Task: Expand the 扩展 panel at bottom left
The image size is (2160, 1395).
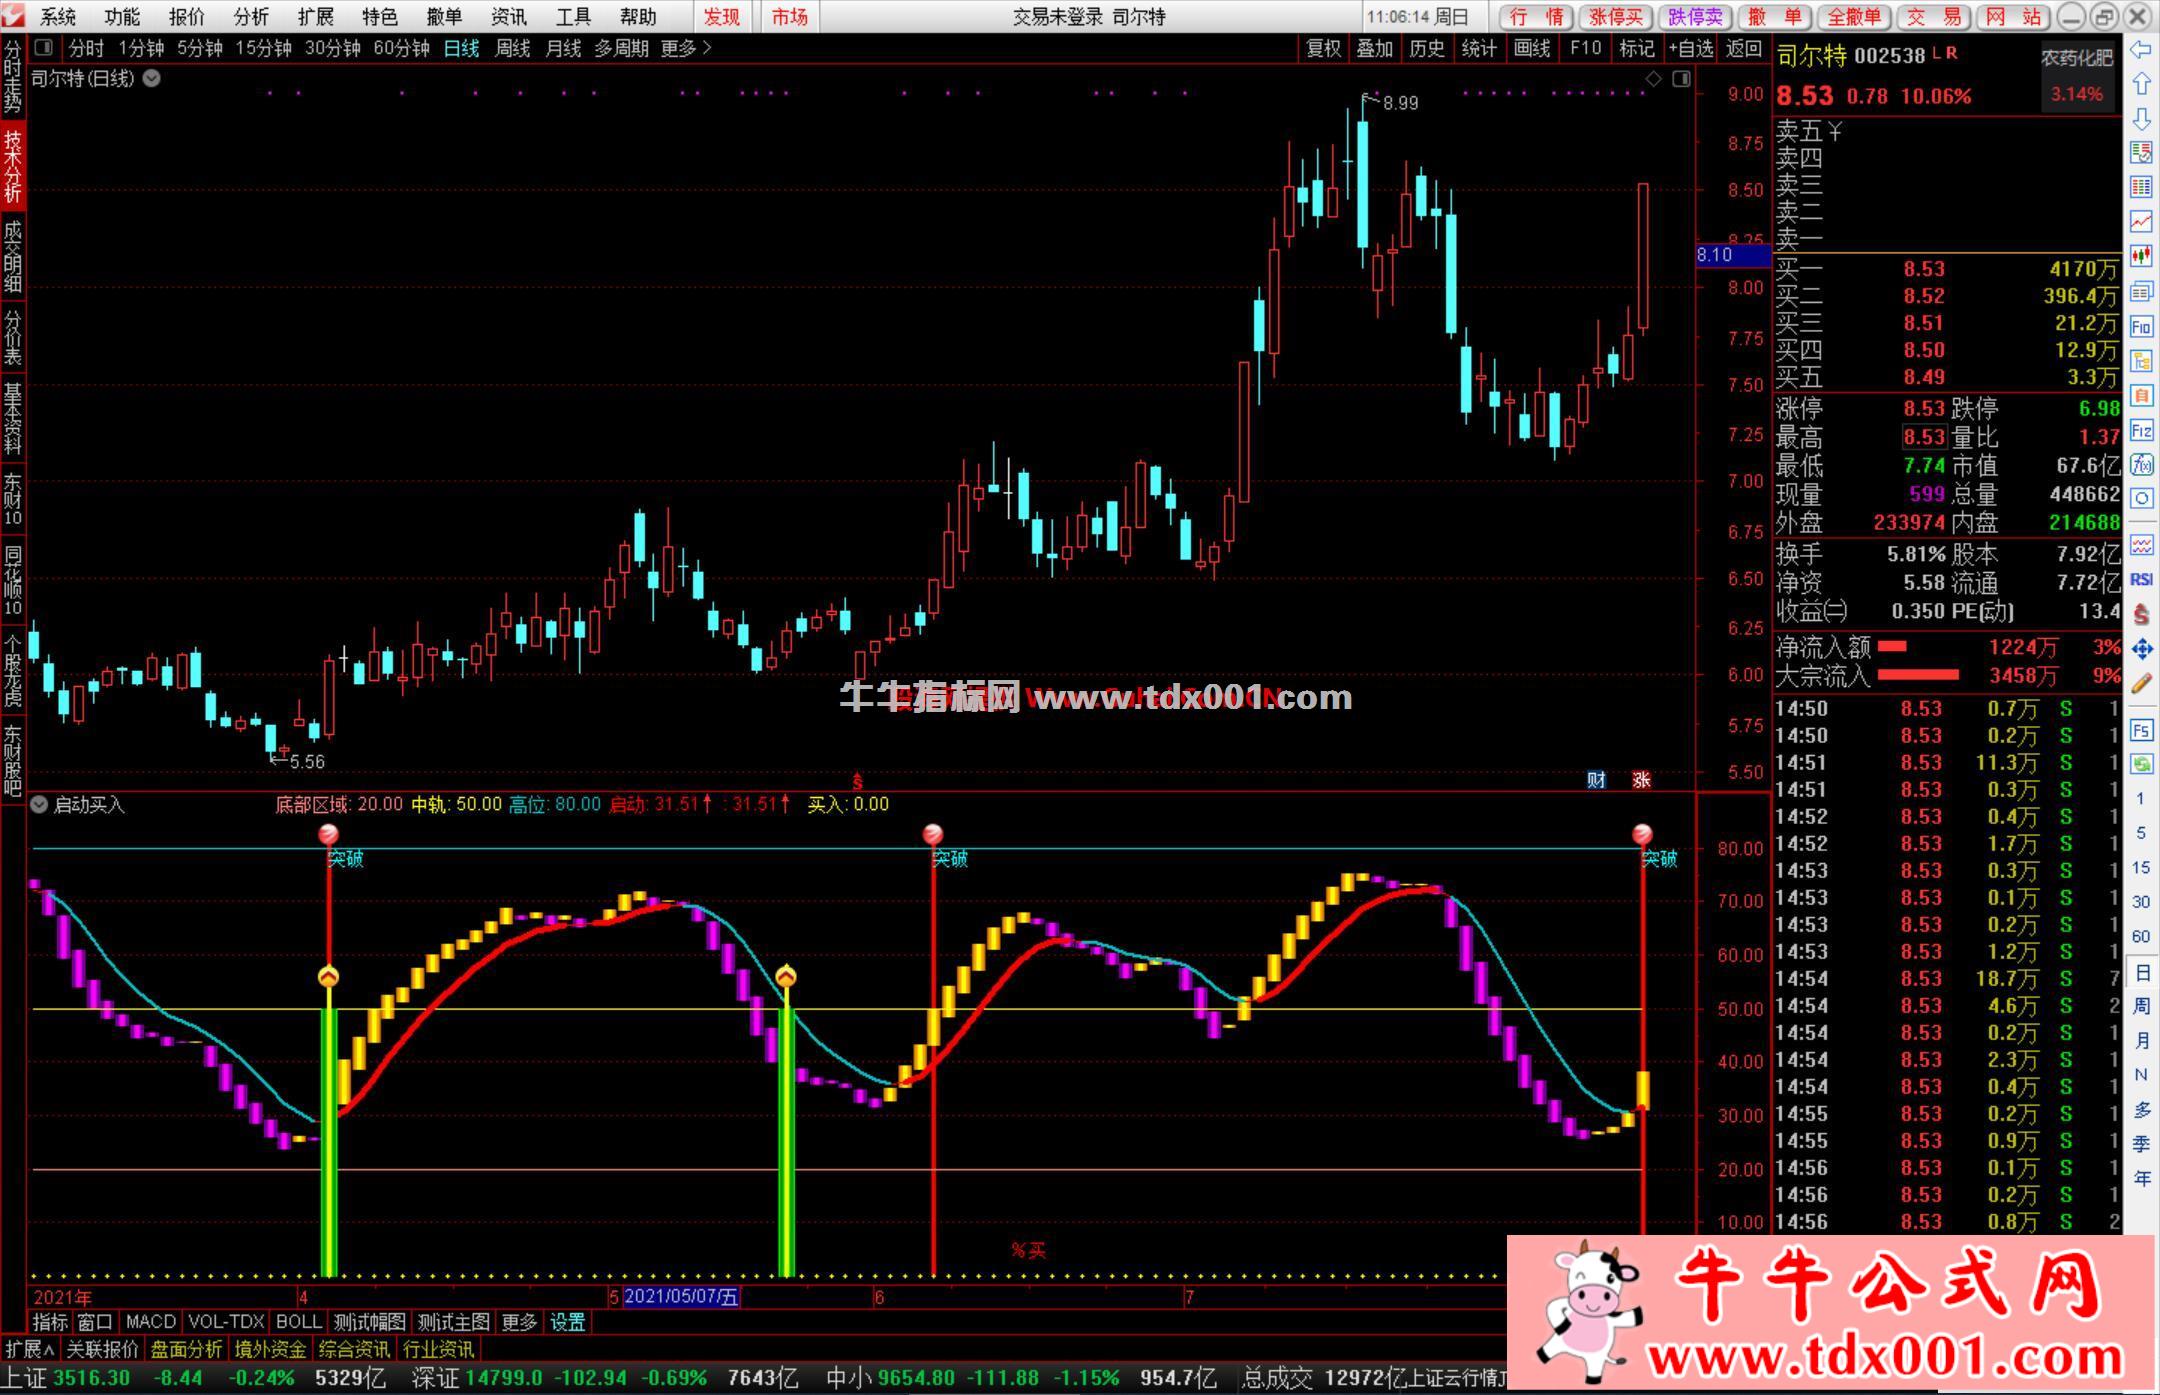Action: coord(29,1349)
